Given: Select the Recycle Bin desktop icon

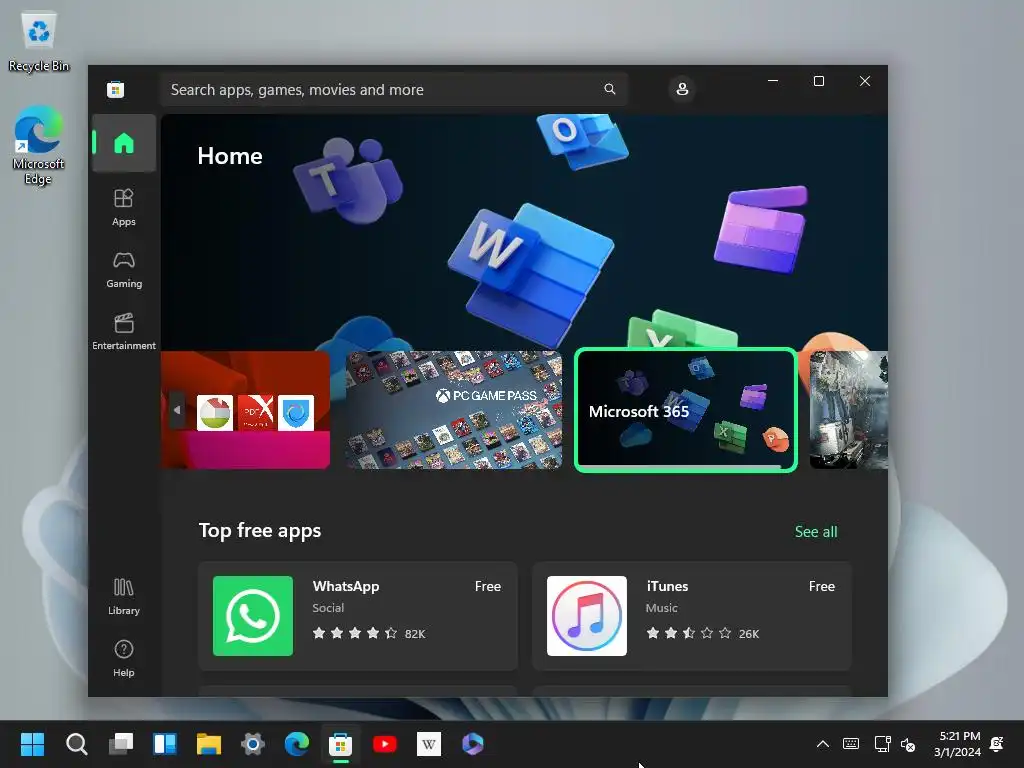Looking at the screenshot, I should click(x=39, y=40).
